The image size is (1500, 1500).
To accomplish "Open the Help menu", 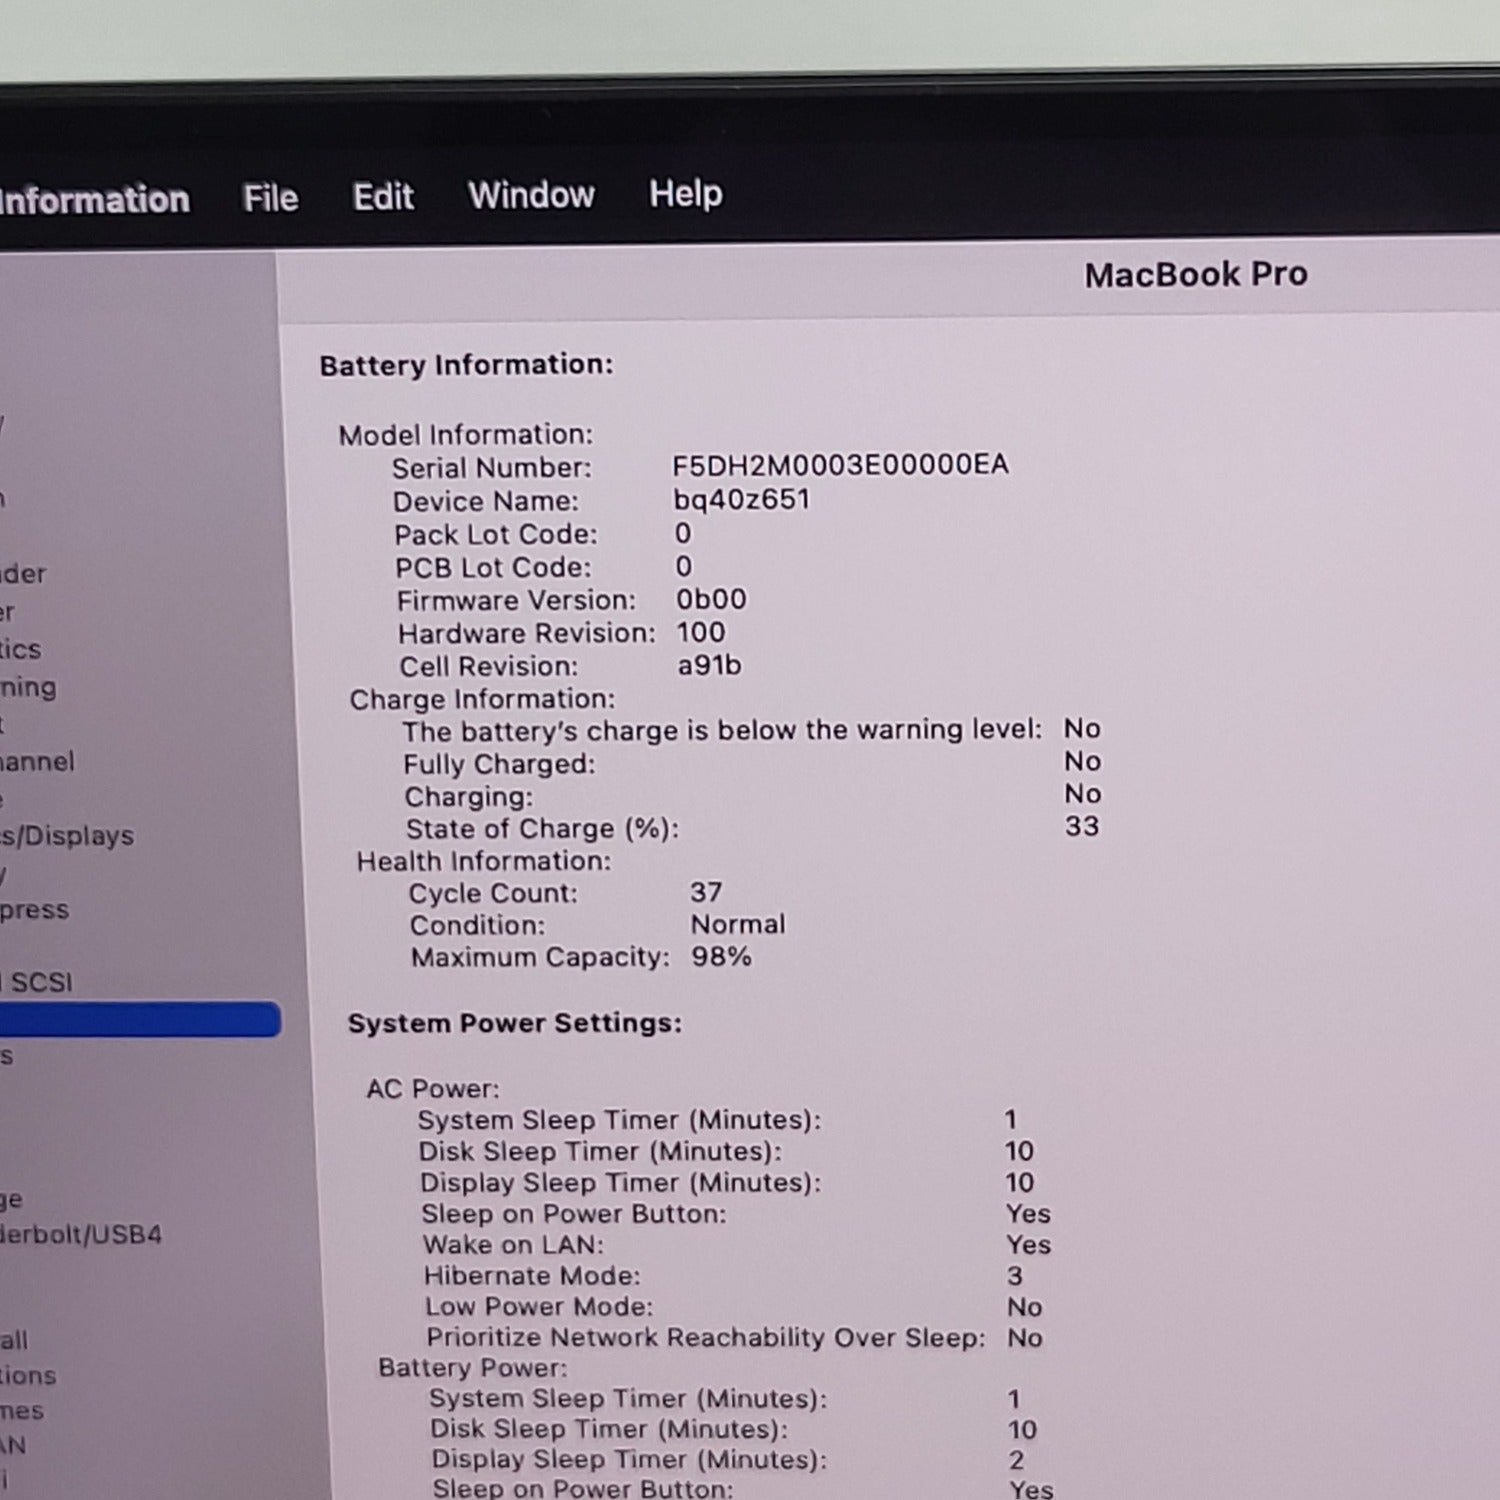I will (x=685, y=194).
